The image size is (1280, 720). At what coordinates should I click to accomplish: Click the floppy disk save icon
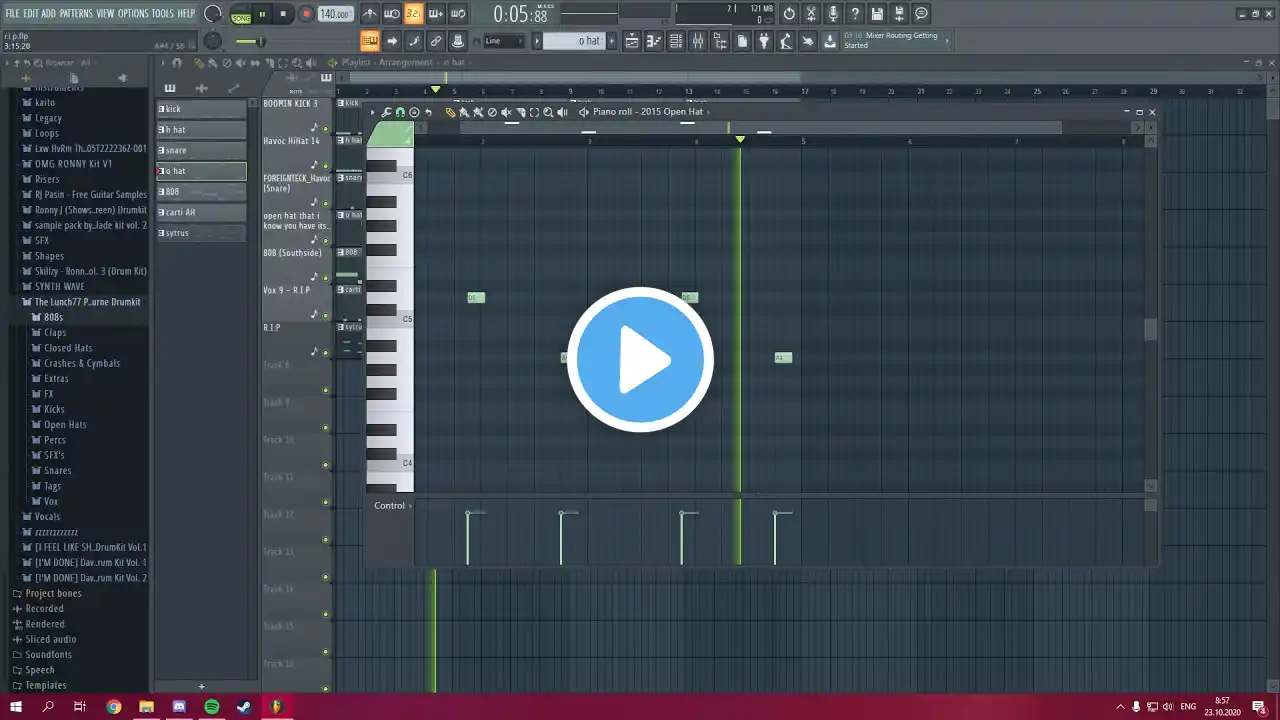click(877, 14)
